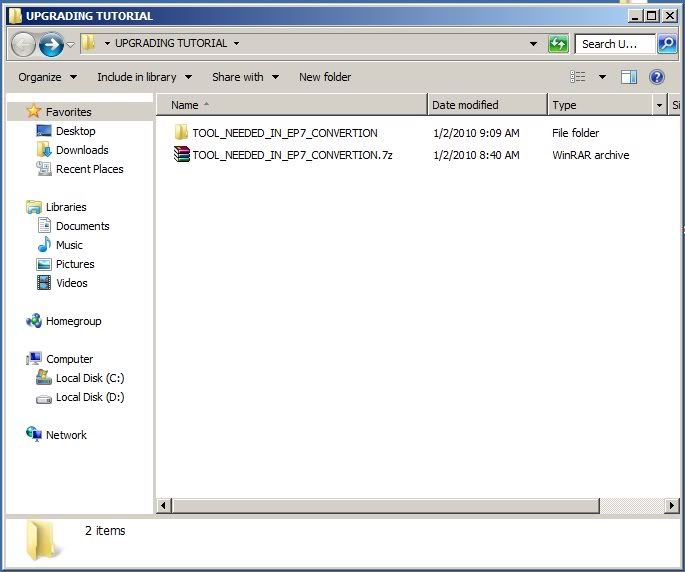The height and width of the screenshot is (572, 685).
Task: Click the Change your view icon
Action: [x=578, y=77]
